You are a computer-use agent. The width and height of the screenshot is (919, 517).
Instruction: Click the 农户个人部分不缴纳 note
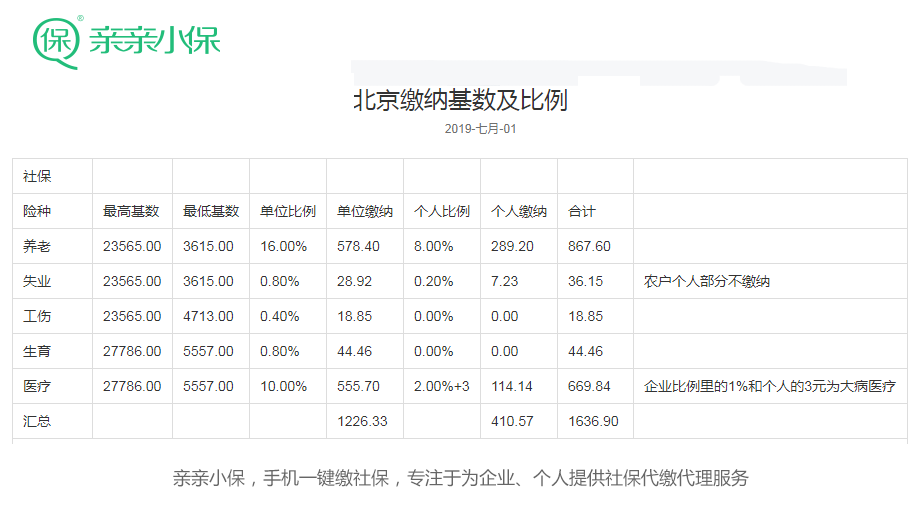pos(707,281)
